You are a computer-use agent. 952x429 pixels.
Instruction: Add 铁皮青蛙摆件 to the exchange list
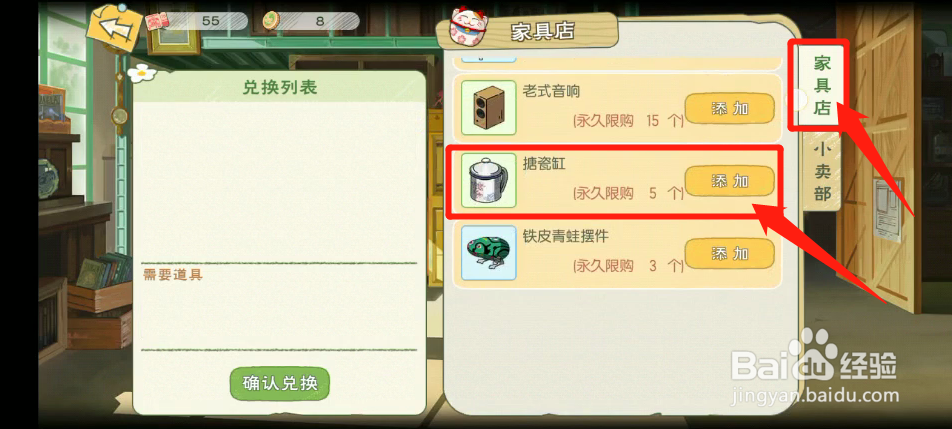click(x=730, y=254)
